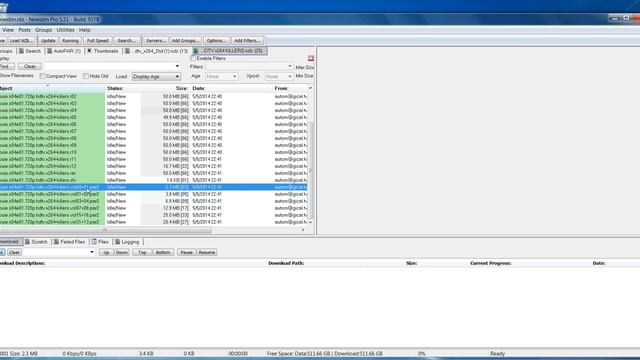Expand the Find text combo box arrow
Image resolution: width=640 pixels, height=360 pixels.
pyautogui.click(x=177, y=66)
